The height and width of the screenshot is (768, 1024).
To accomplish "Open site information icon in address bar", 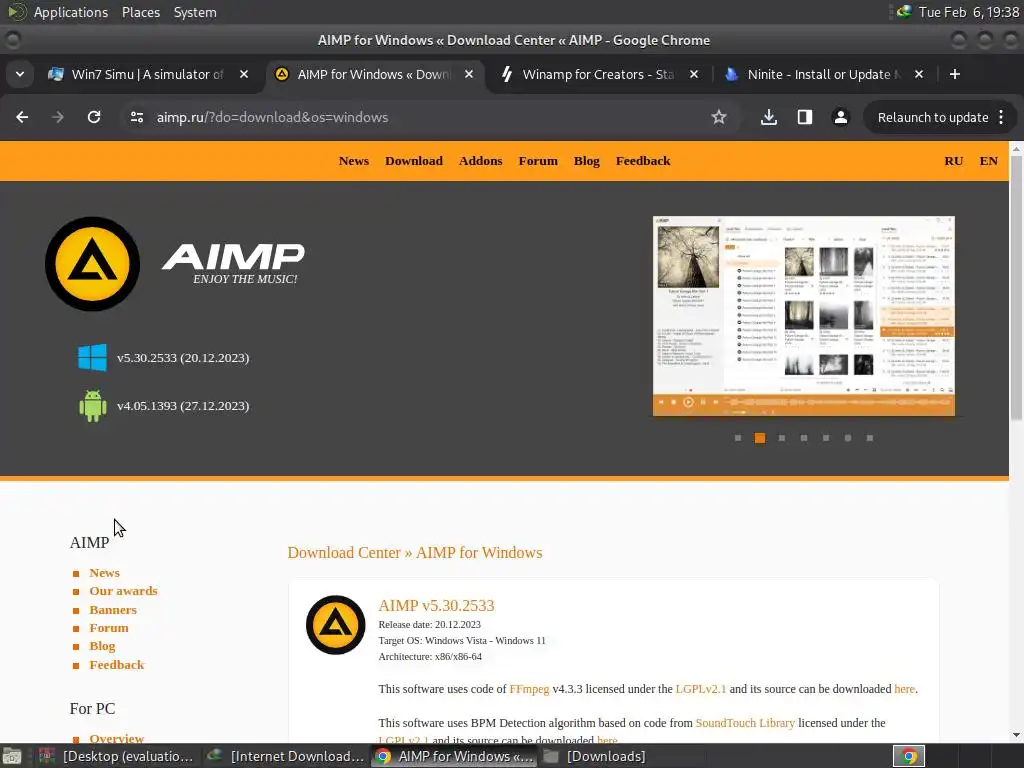I will (x=137, y=117).
